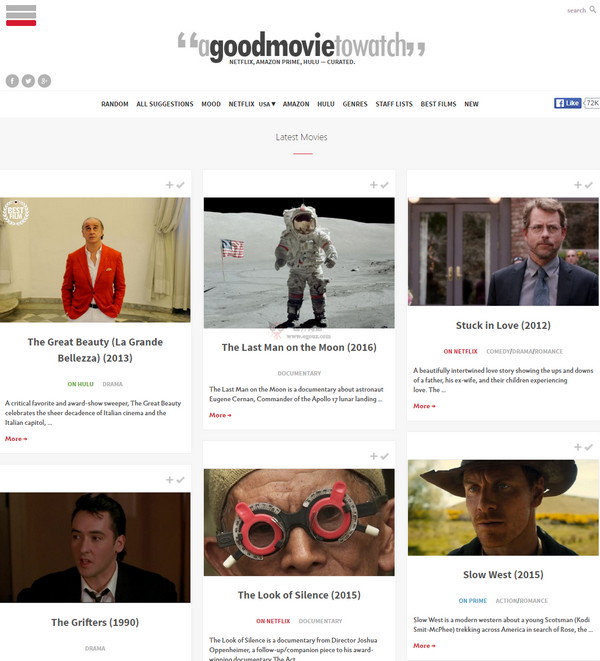Click the Best Film laurel badge
The width and height of the screenshot is (600, 661).
tap(16, 212)
